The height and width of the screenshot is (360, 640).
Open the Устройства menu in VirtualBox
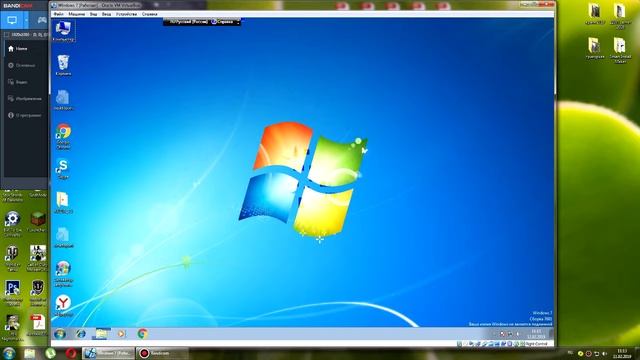(x=126, y=14)
